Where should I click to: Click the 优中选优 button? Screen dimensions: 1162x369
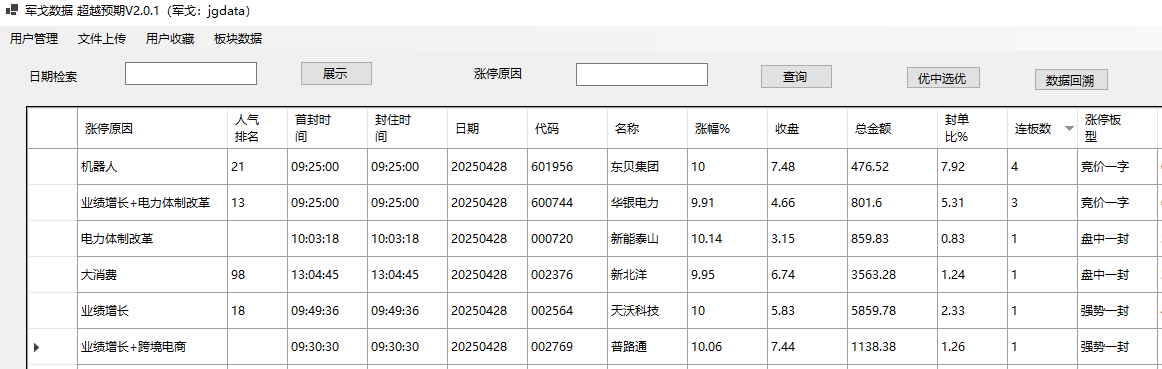942,78
